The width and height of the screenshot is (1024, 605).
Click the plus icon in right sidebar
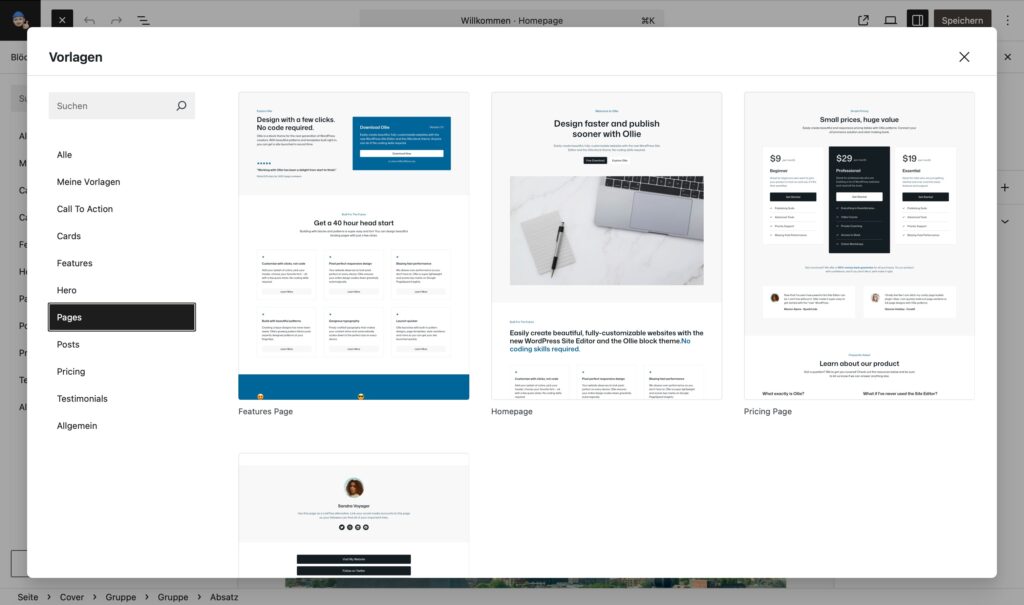pyautogui.click(x=1004, y=188)
